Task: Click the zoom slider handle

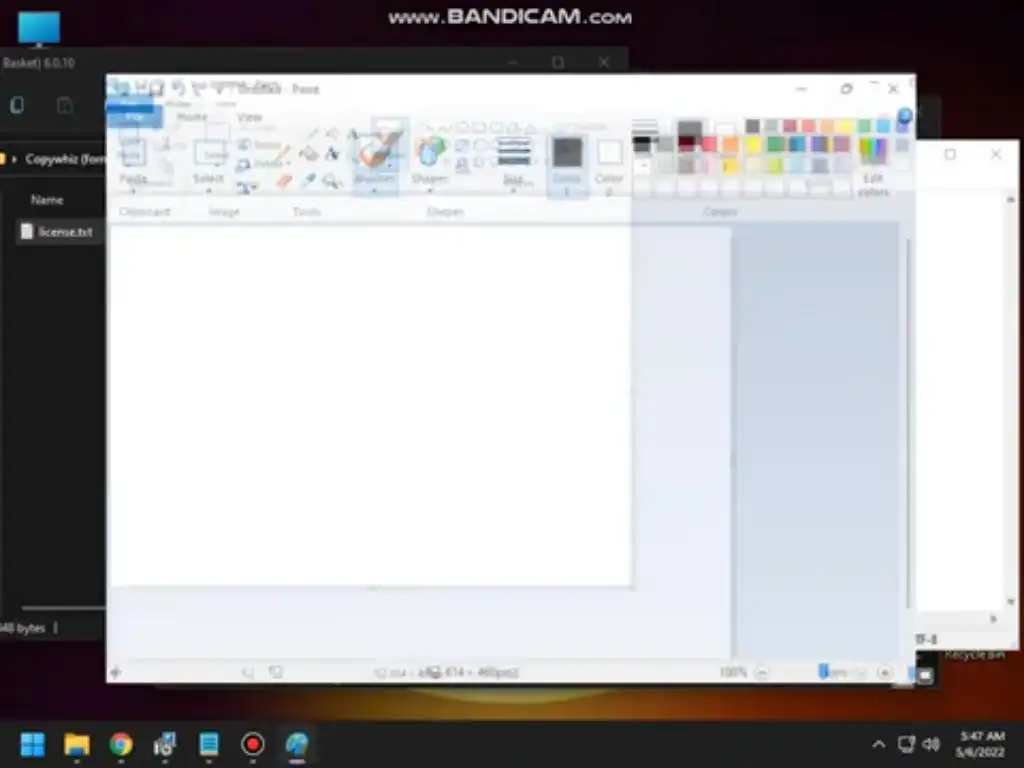Action: [x=824, y=671]
